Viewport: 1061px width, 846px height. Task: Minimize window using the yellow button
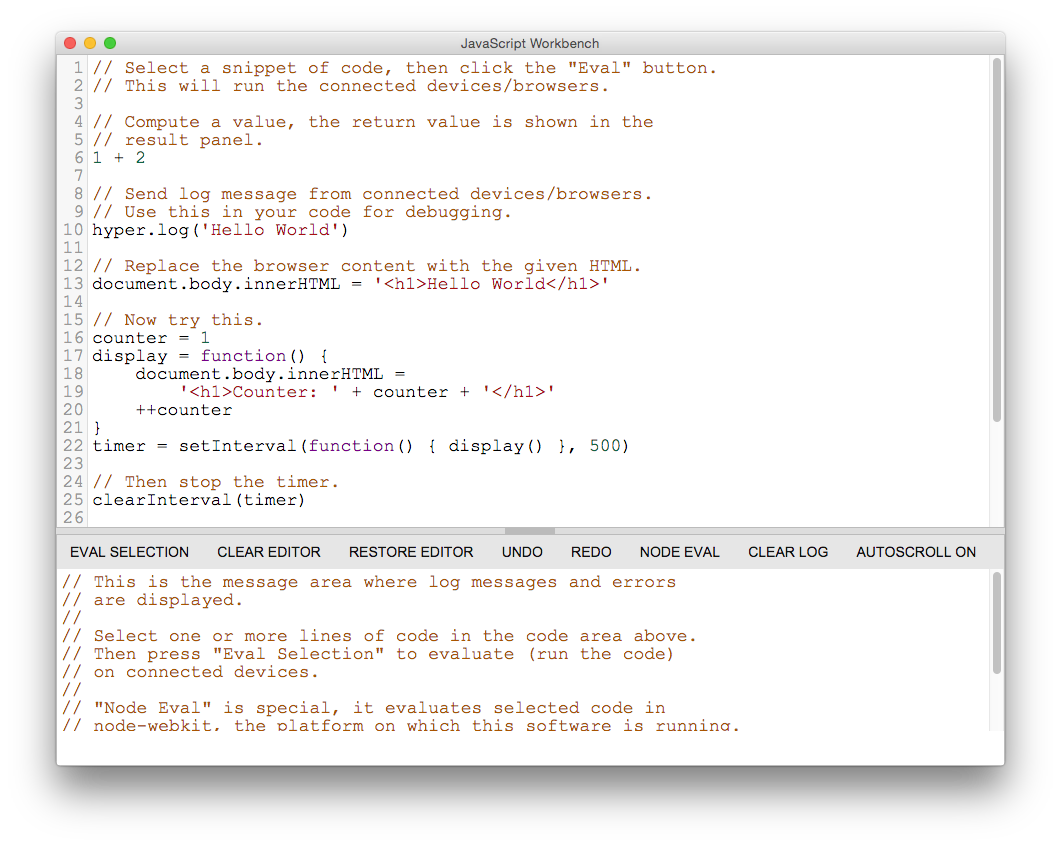[90, 43]
